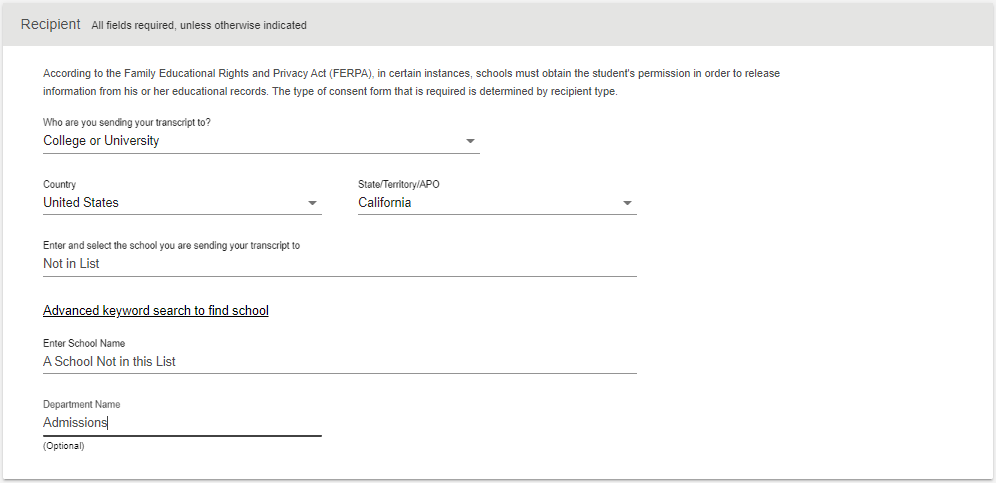Click the 'Who are you sending your transcript to?' label
Viewport: 996px width, 483px height.
point(127,122)
